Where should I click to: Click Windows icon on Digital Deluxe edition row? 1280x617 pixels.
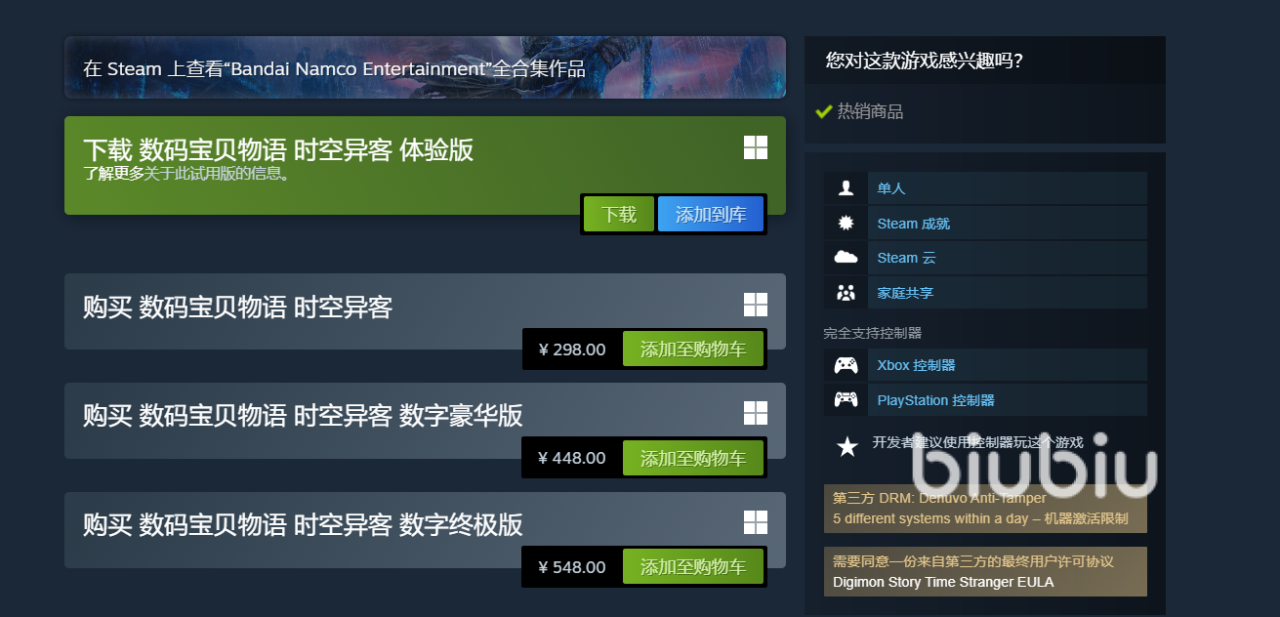(x=755, y=413)
